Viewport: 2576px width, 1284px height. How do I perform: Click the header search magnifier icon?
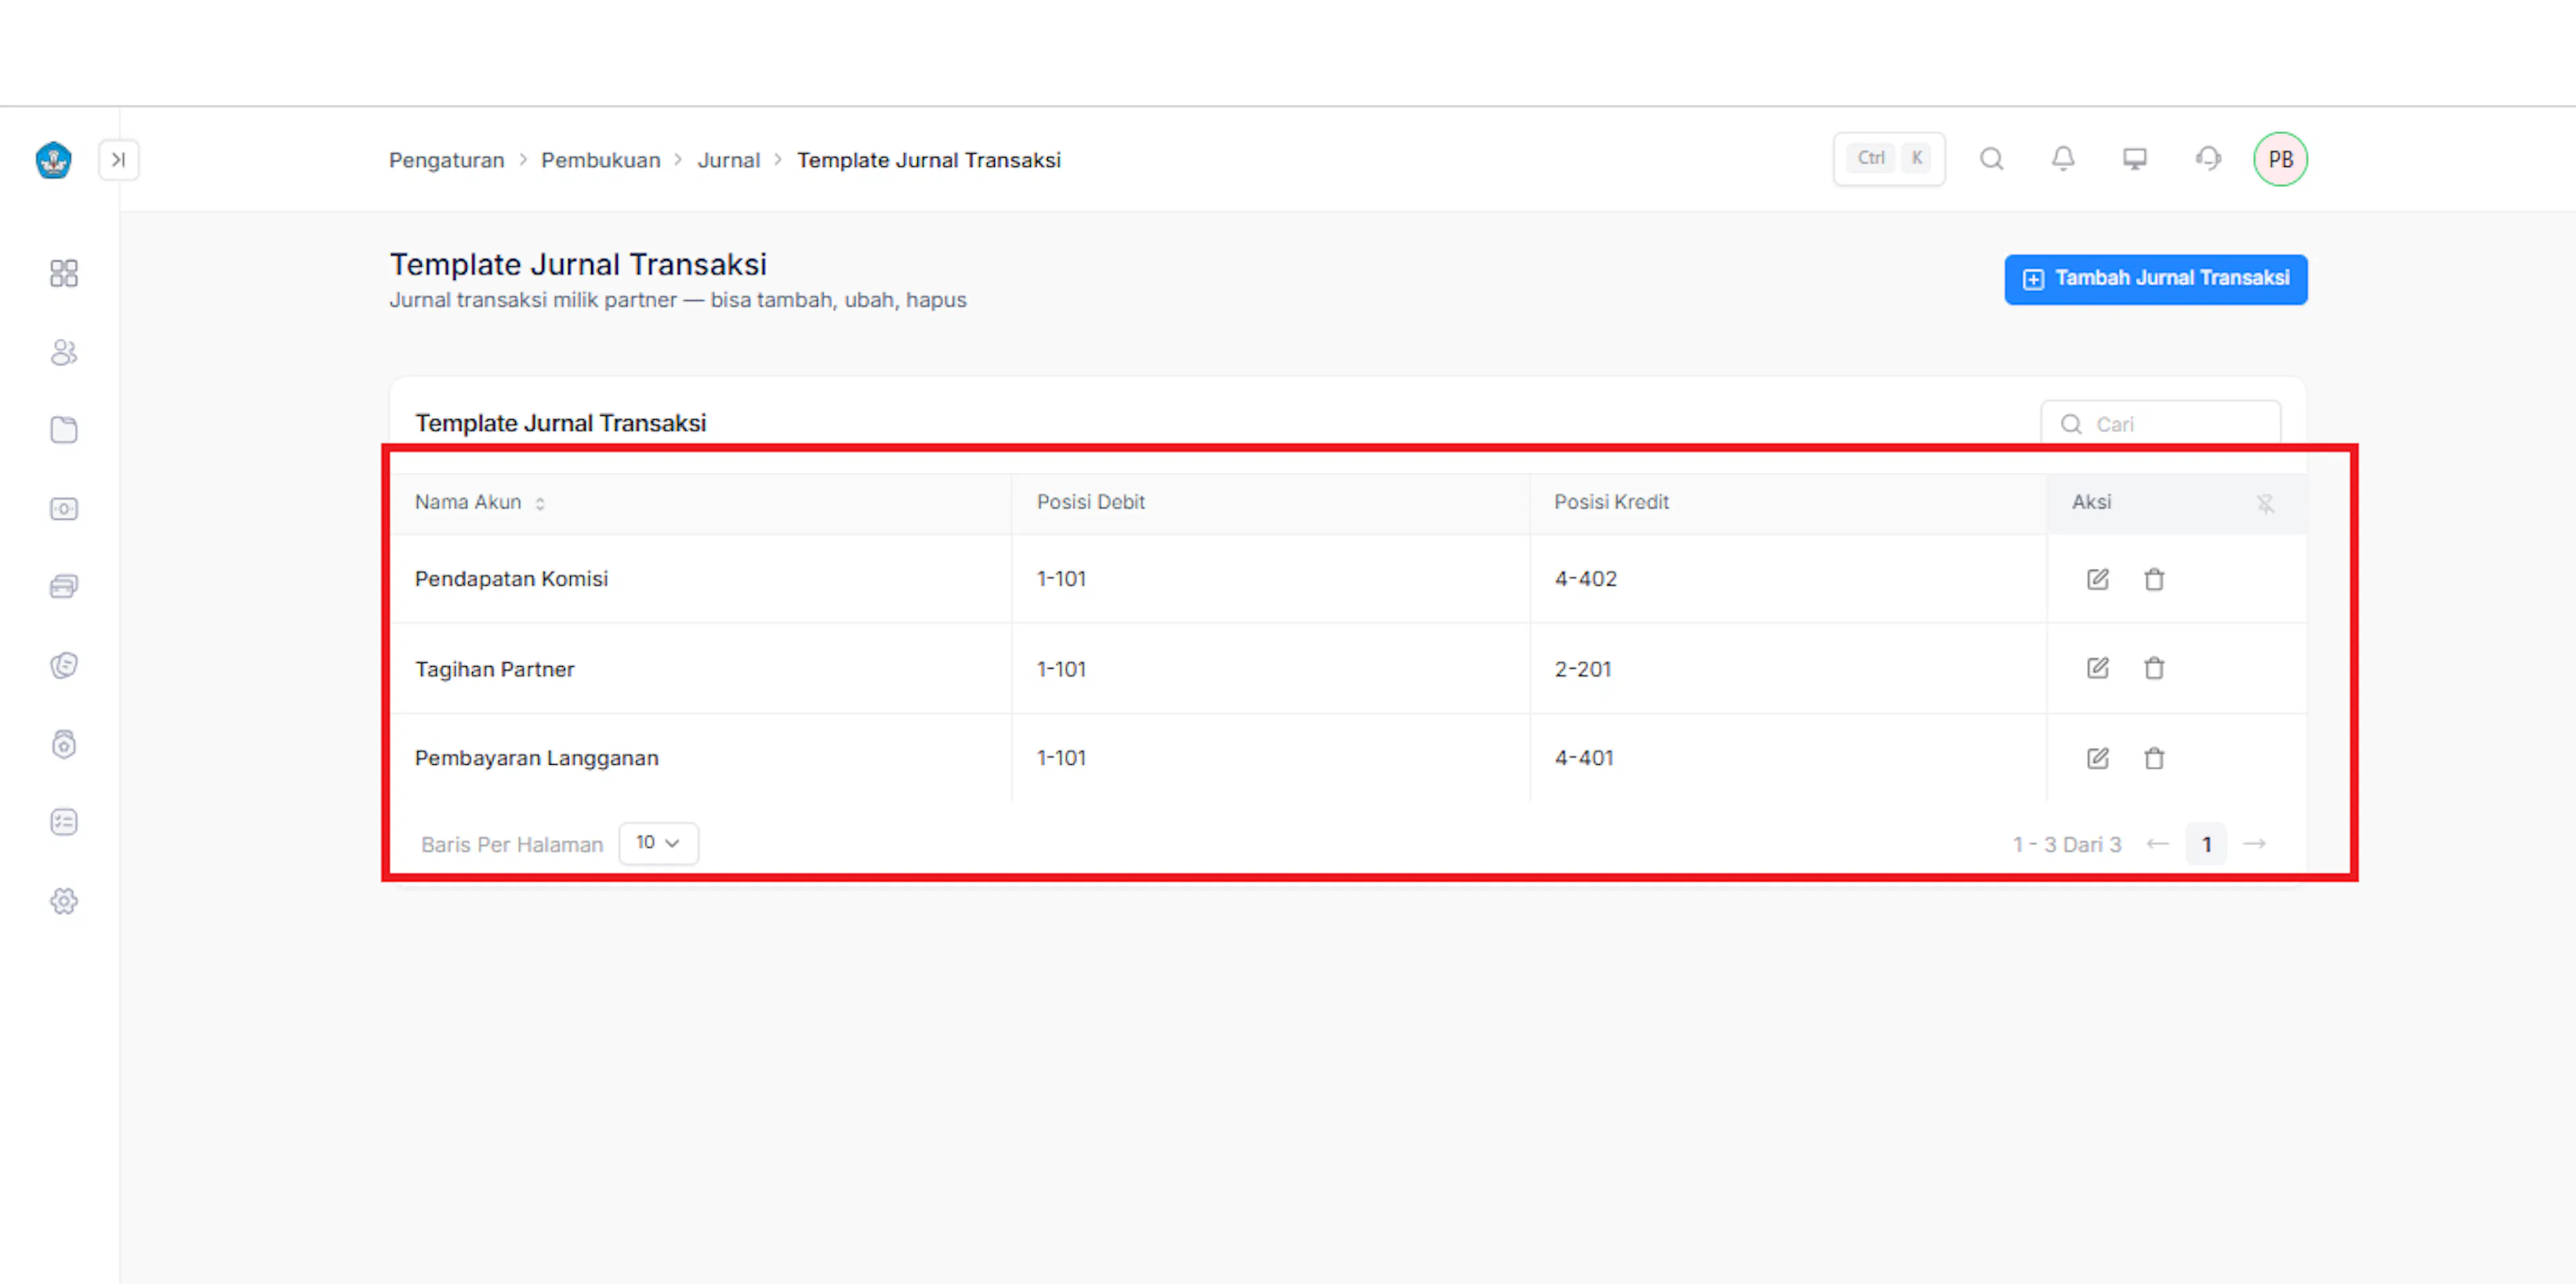(x=1991, y=159)
